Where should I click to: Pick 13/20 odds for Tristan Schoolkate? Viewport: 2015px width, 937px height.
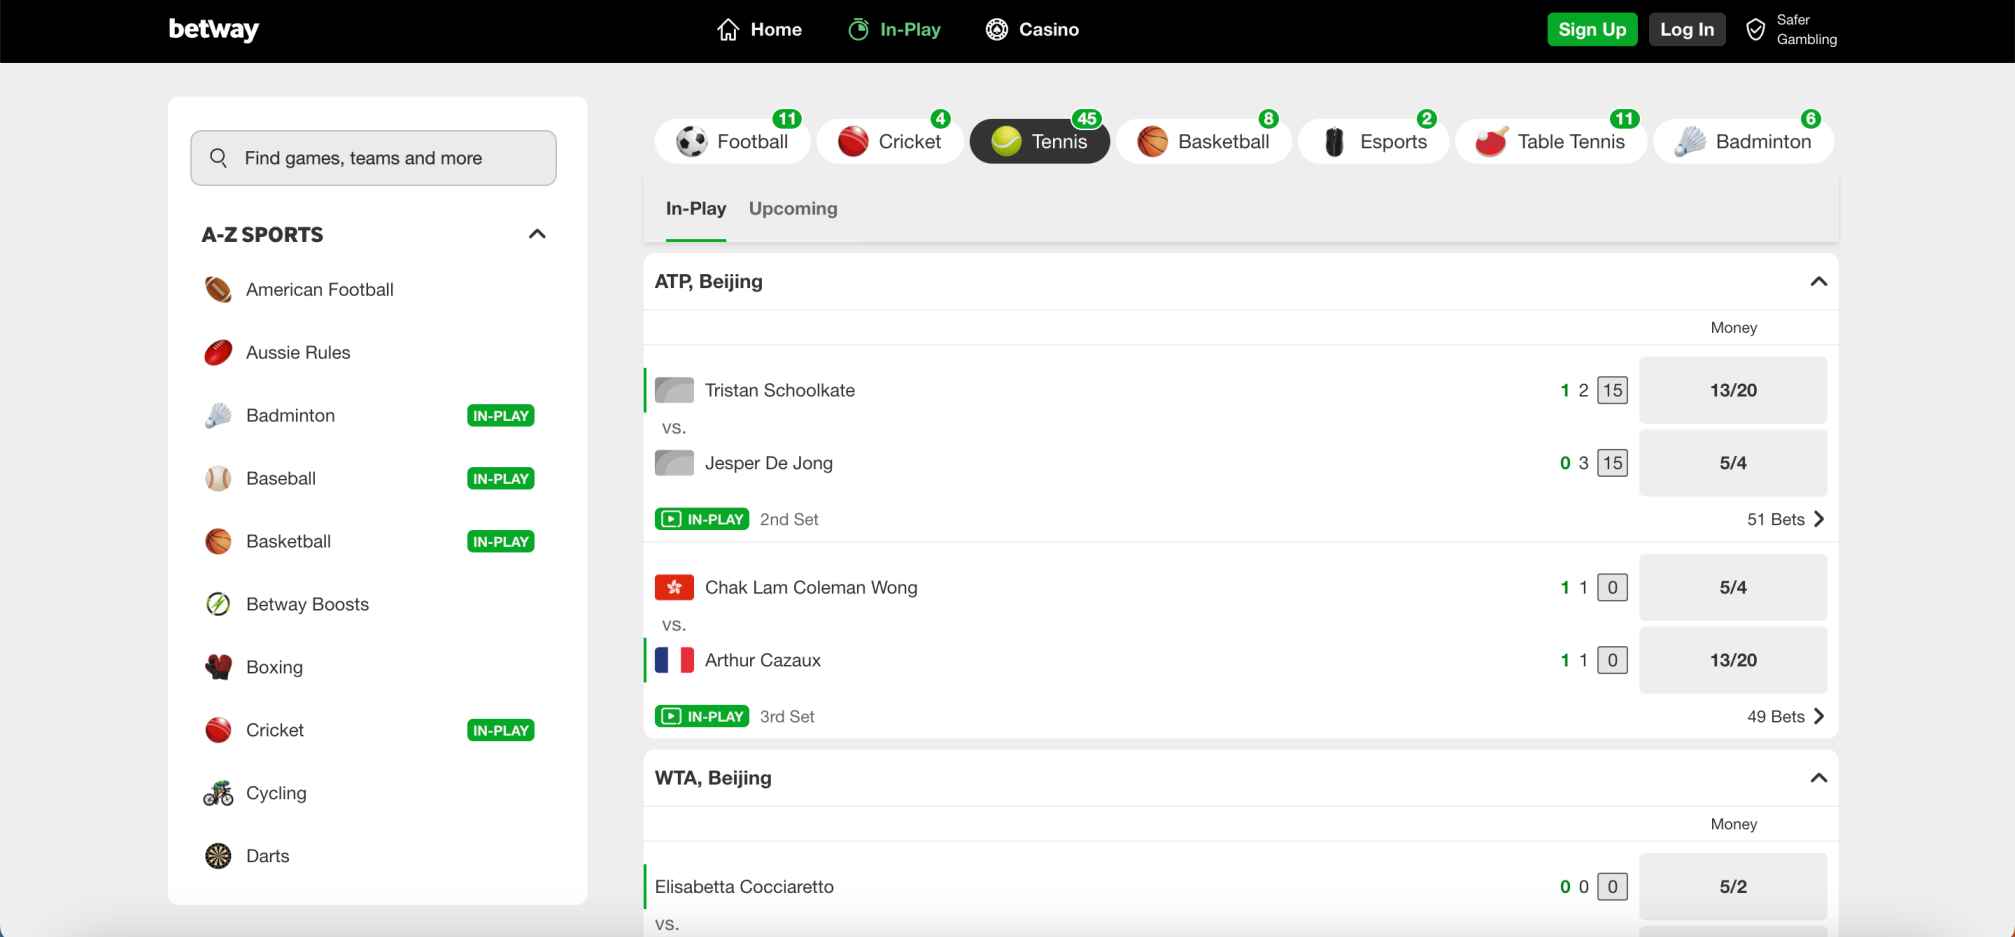click(x=1732, y=390)
